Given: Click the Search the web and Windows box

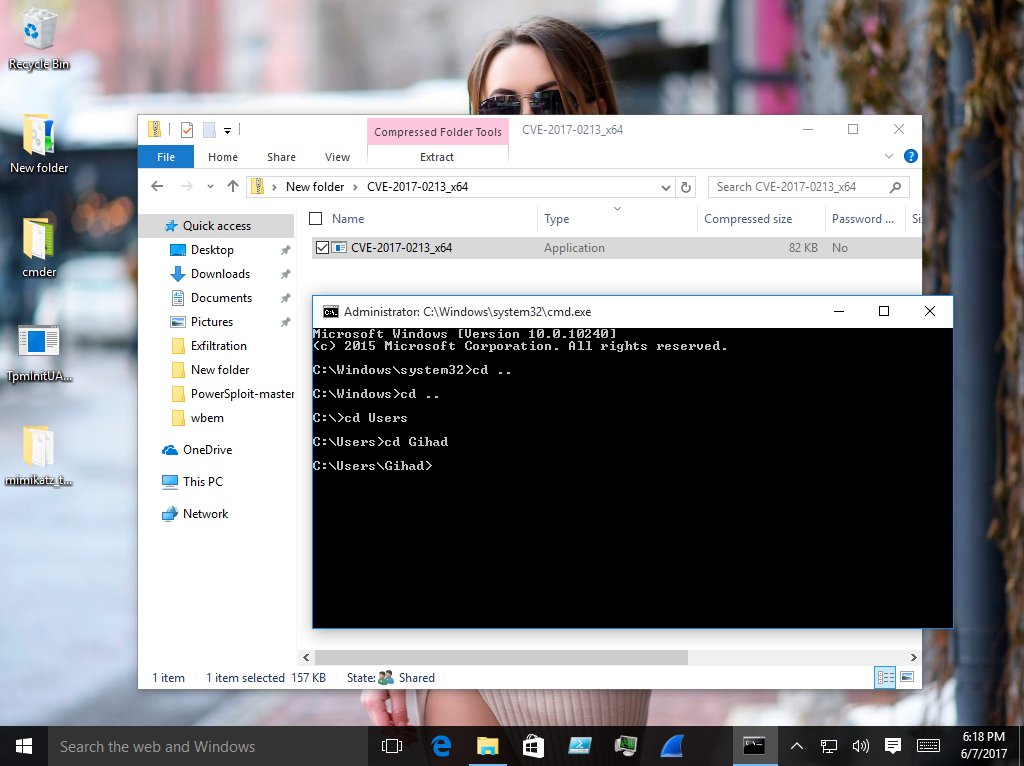Looking at the screenshot, I should click(208, 746).
